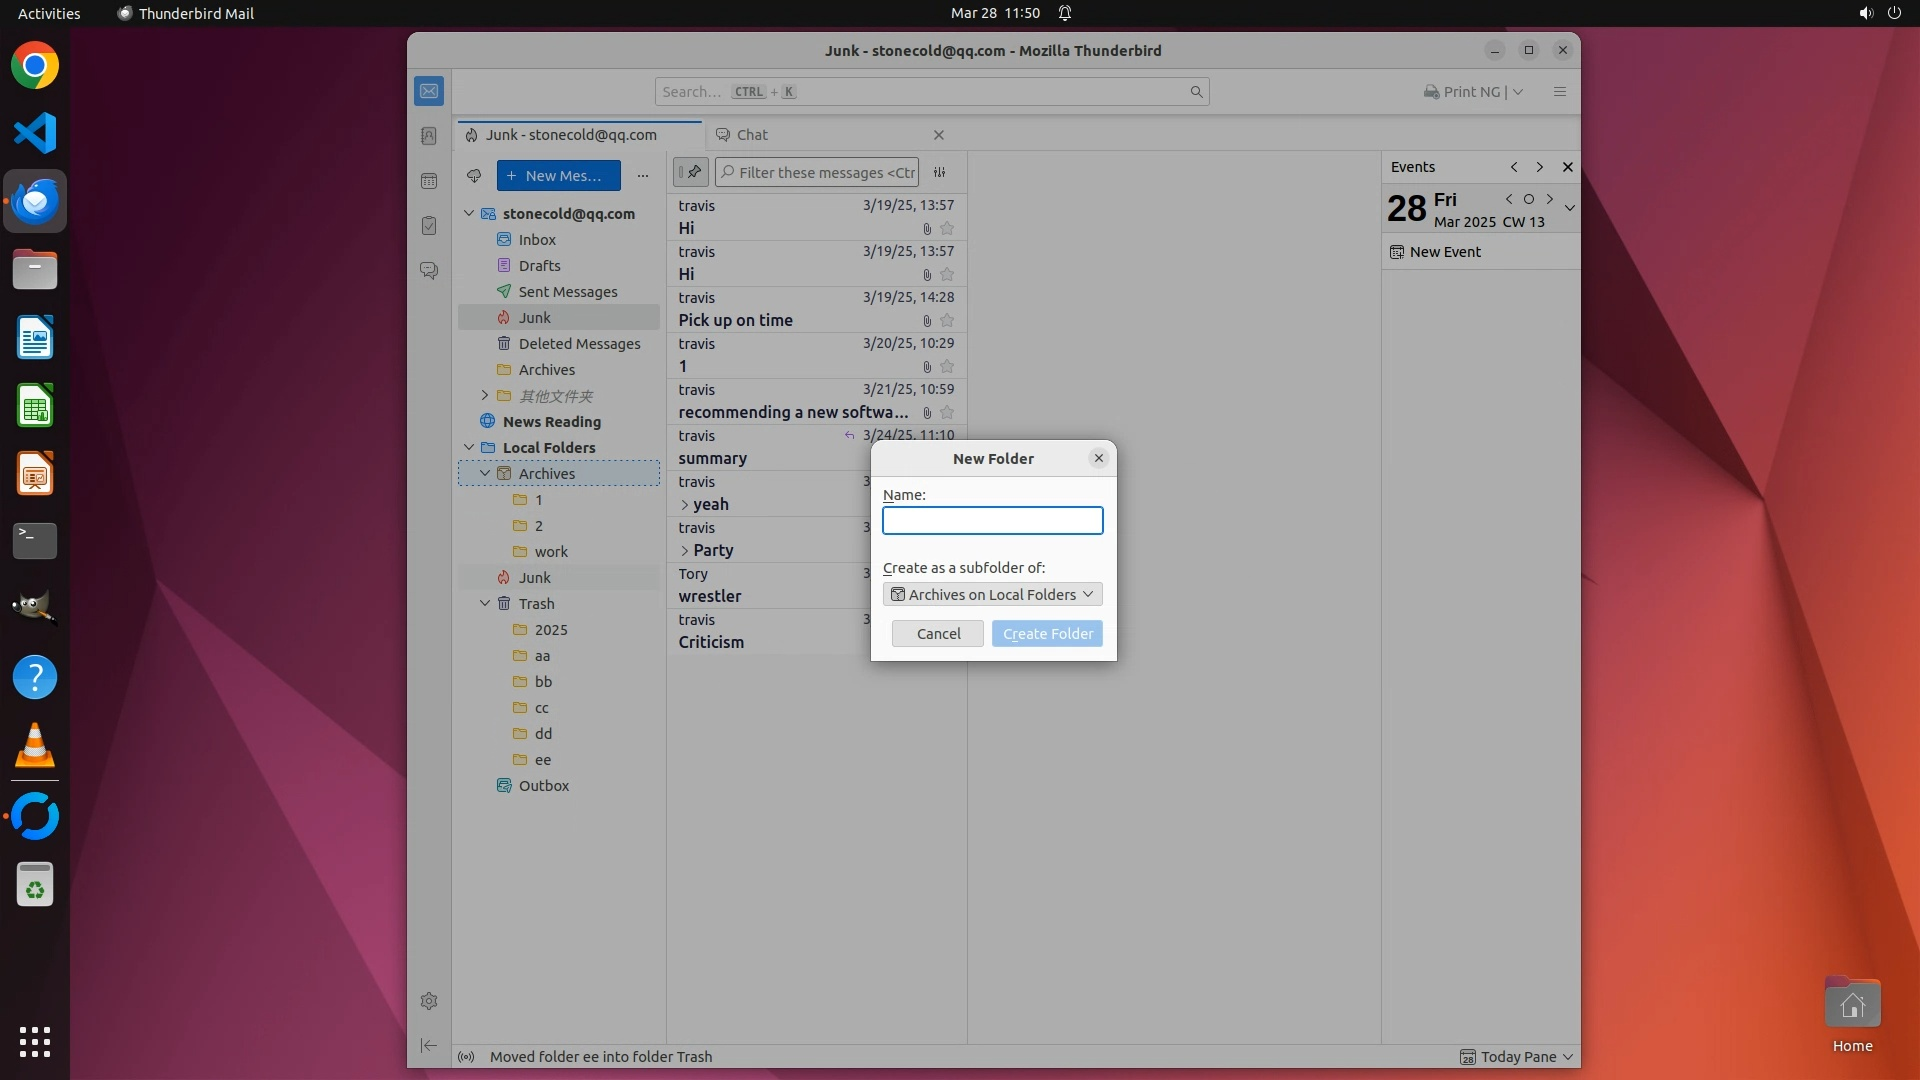1920x1080 pixels.
Task: Open the Tasks sidebar icon
Action: click(429, 226)
